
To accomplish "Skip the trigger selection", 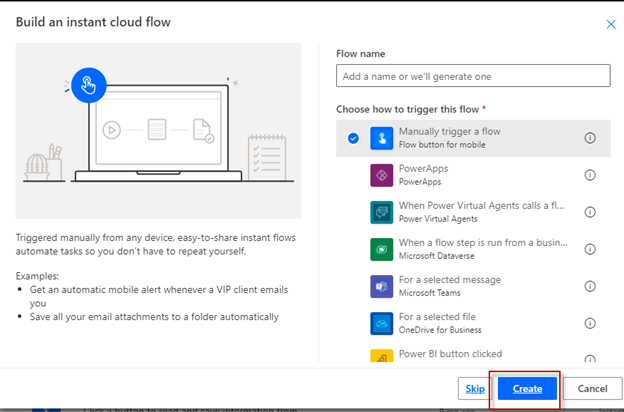I will coord(475,389).
